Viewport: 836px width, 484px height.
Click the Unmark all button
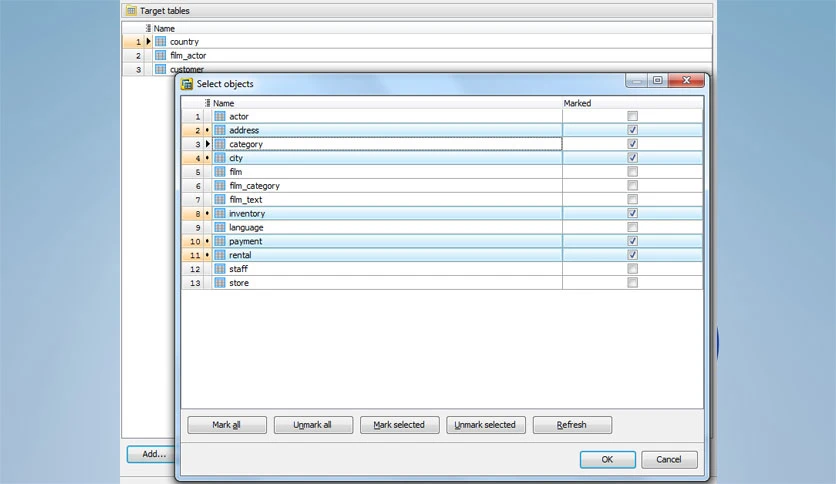point(313,425)
